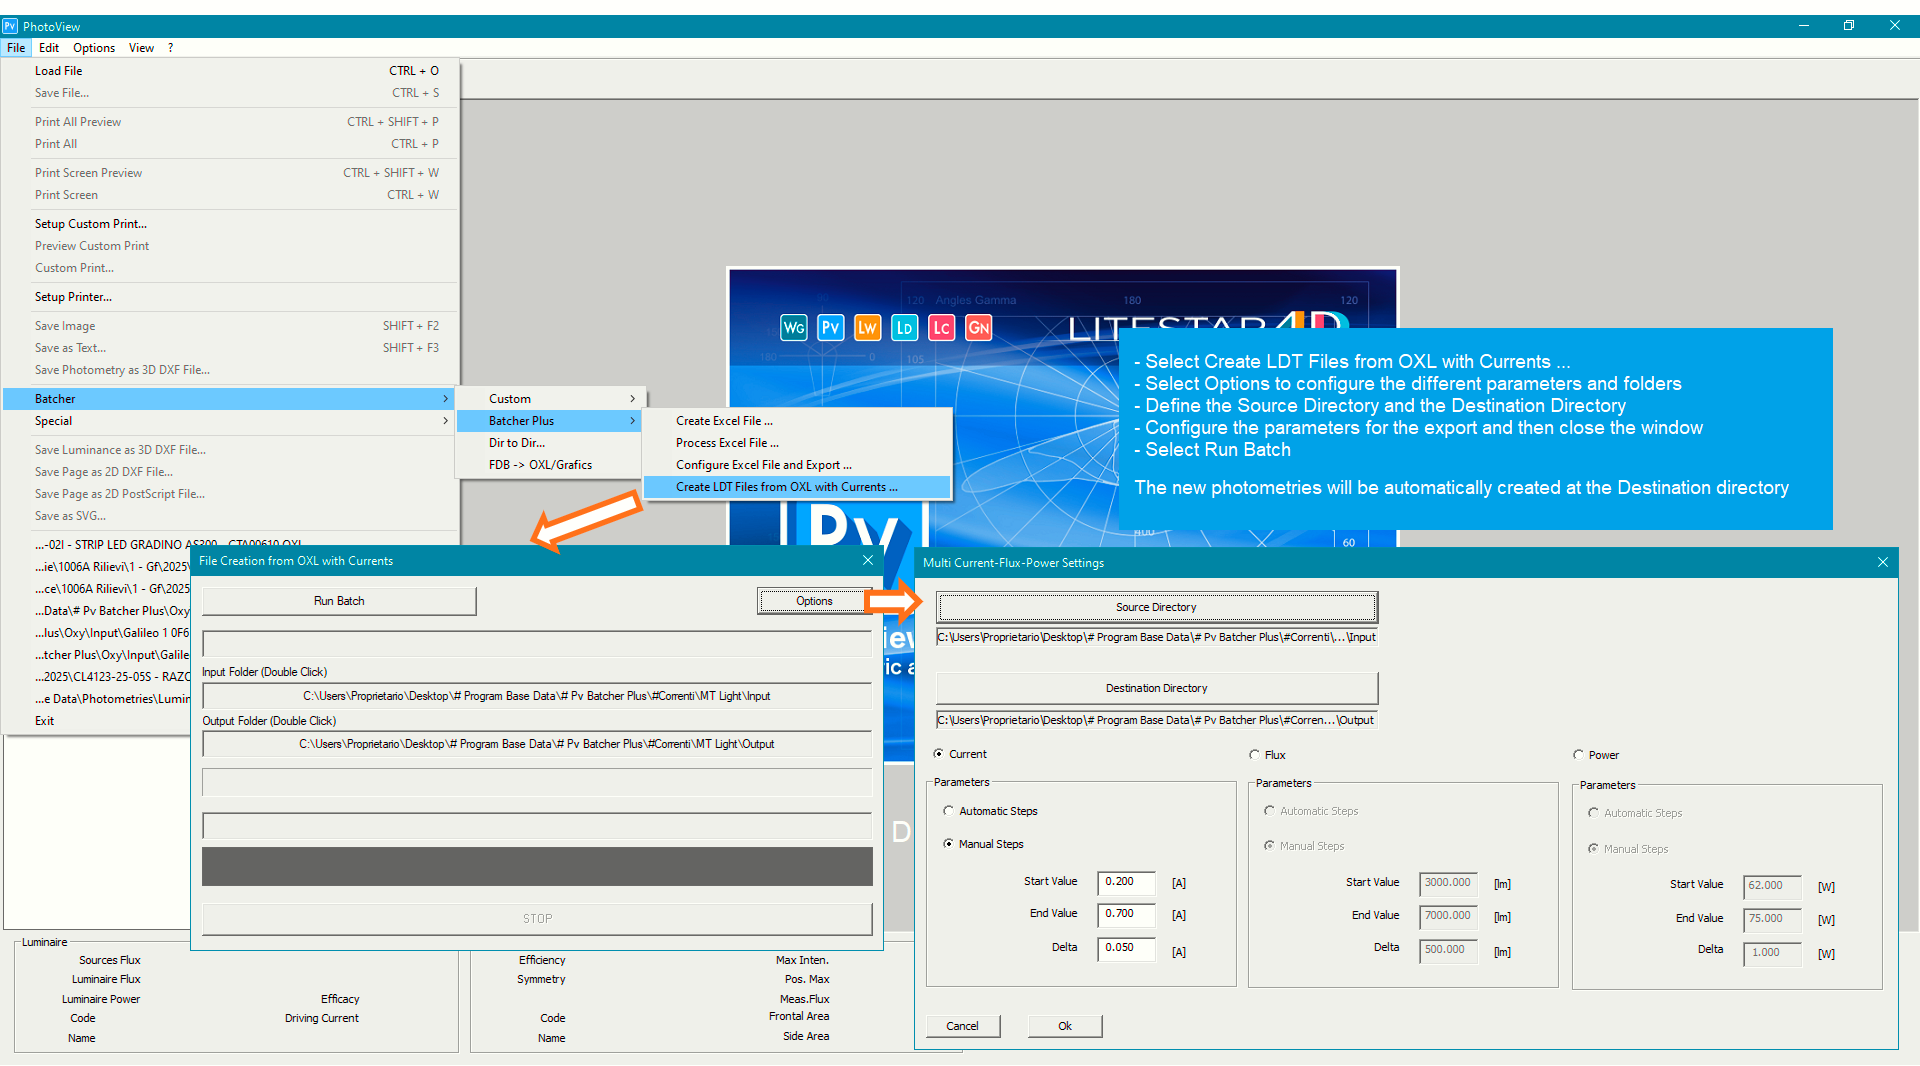This screenshot has height=1066, width=1920.
Task: Minimize the PhotoView window
Action: click(x=1804, y=26)
